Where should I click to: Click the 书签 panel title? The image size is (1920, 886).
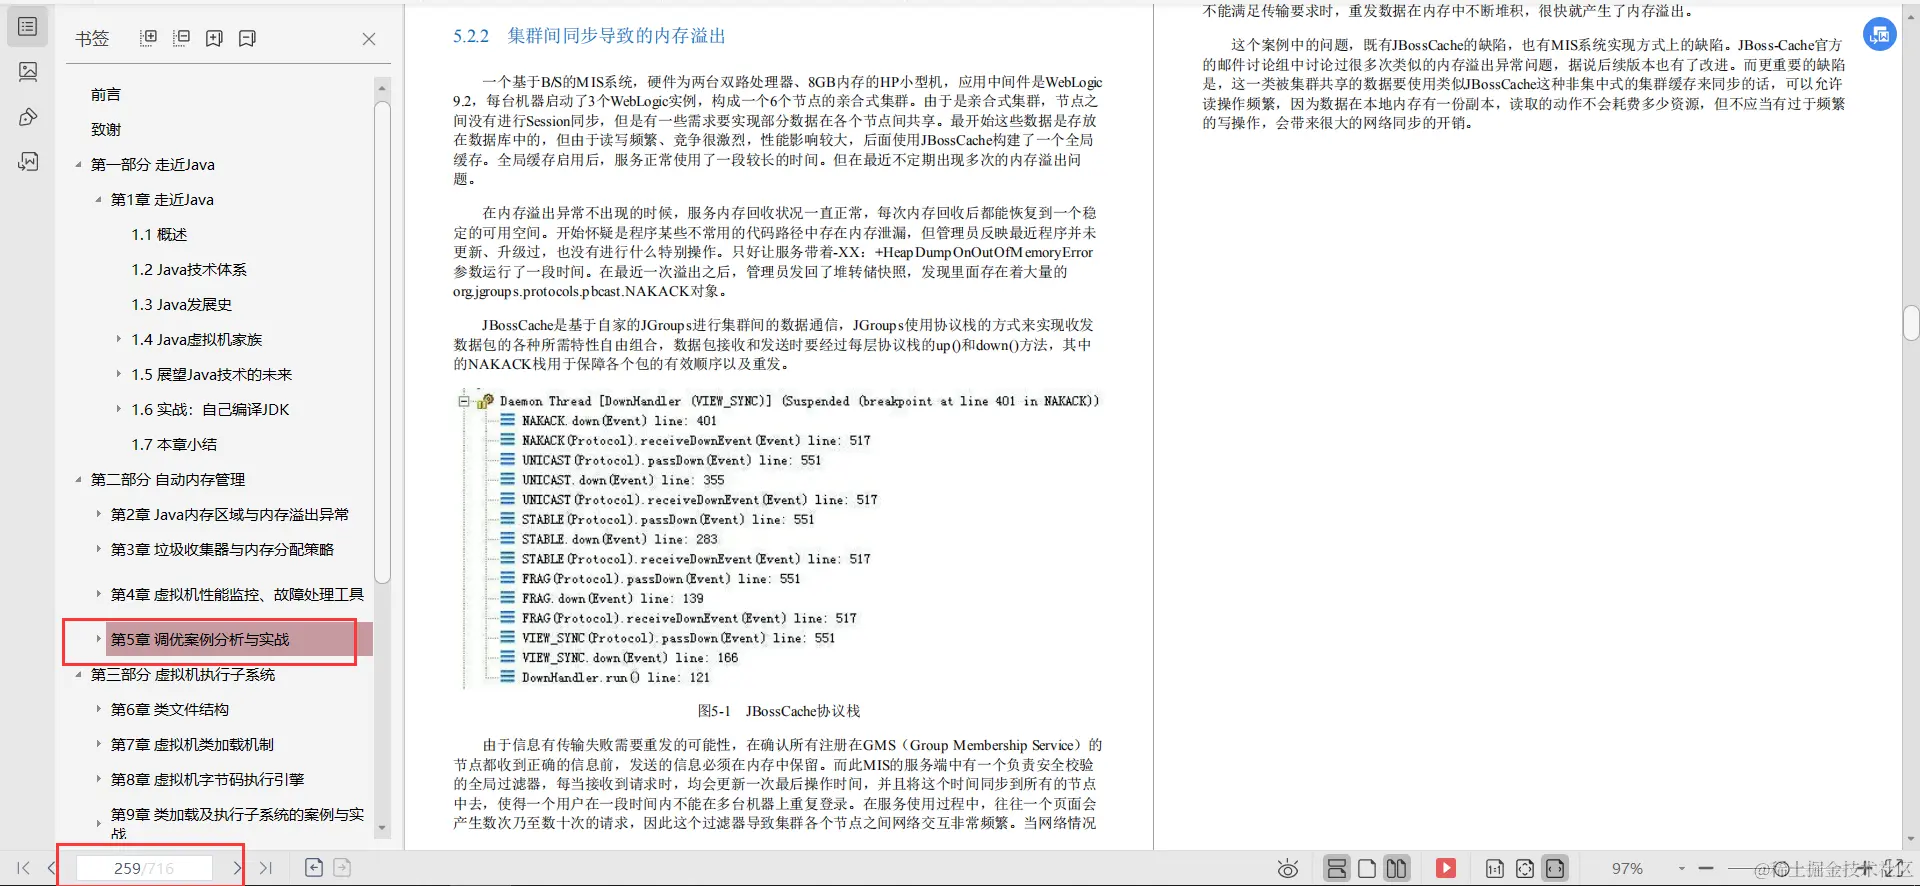tap(92, 38)
